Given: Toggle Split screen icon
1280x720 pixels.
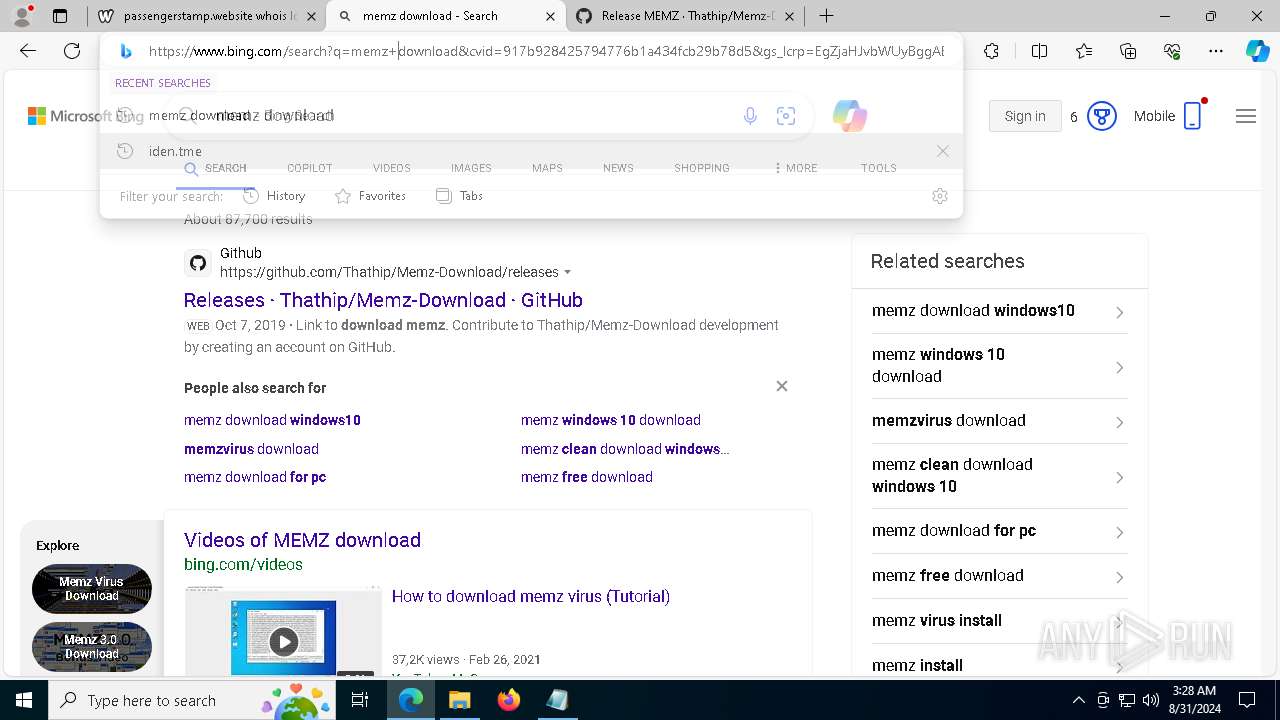Looking at the screenshot, I should coord(1039,51).
